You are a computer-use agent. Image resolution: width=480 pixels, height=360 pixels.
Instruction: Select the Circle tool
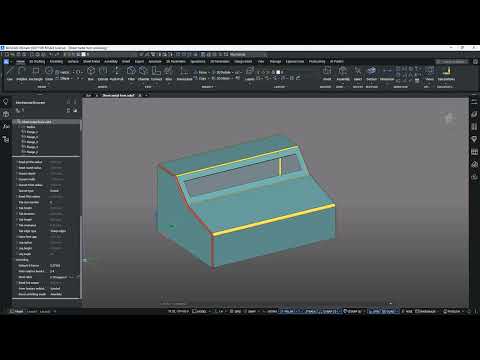(x=49, y=74)
